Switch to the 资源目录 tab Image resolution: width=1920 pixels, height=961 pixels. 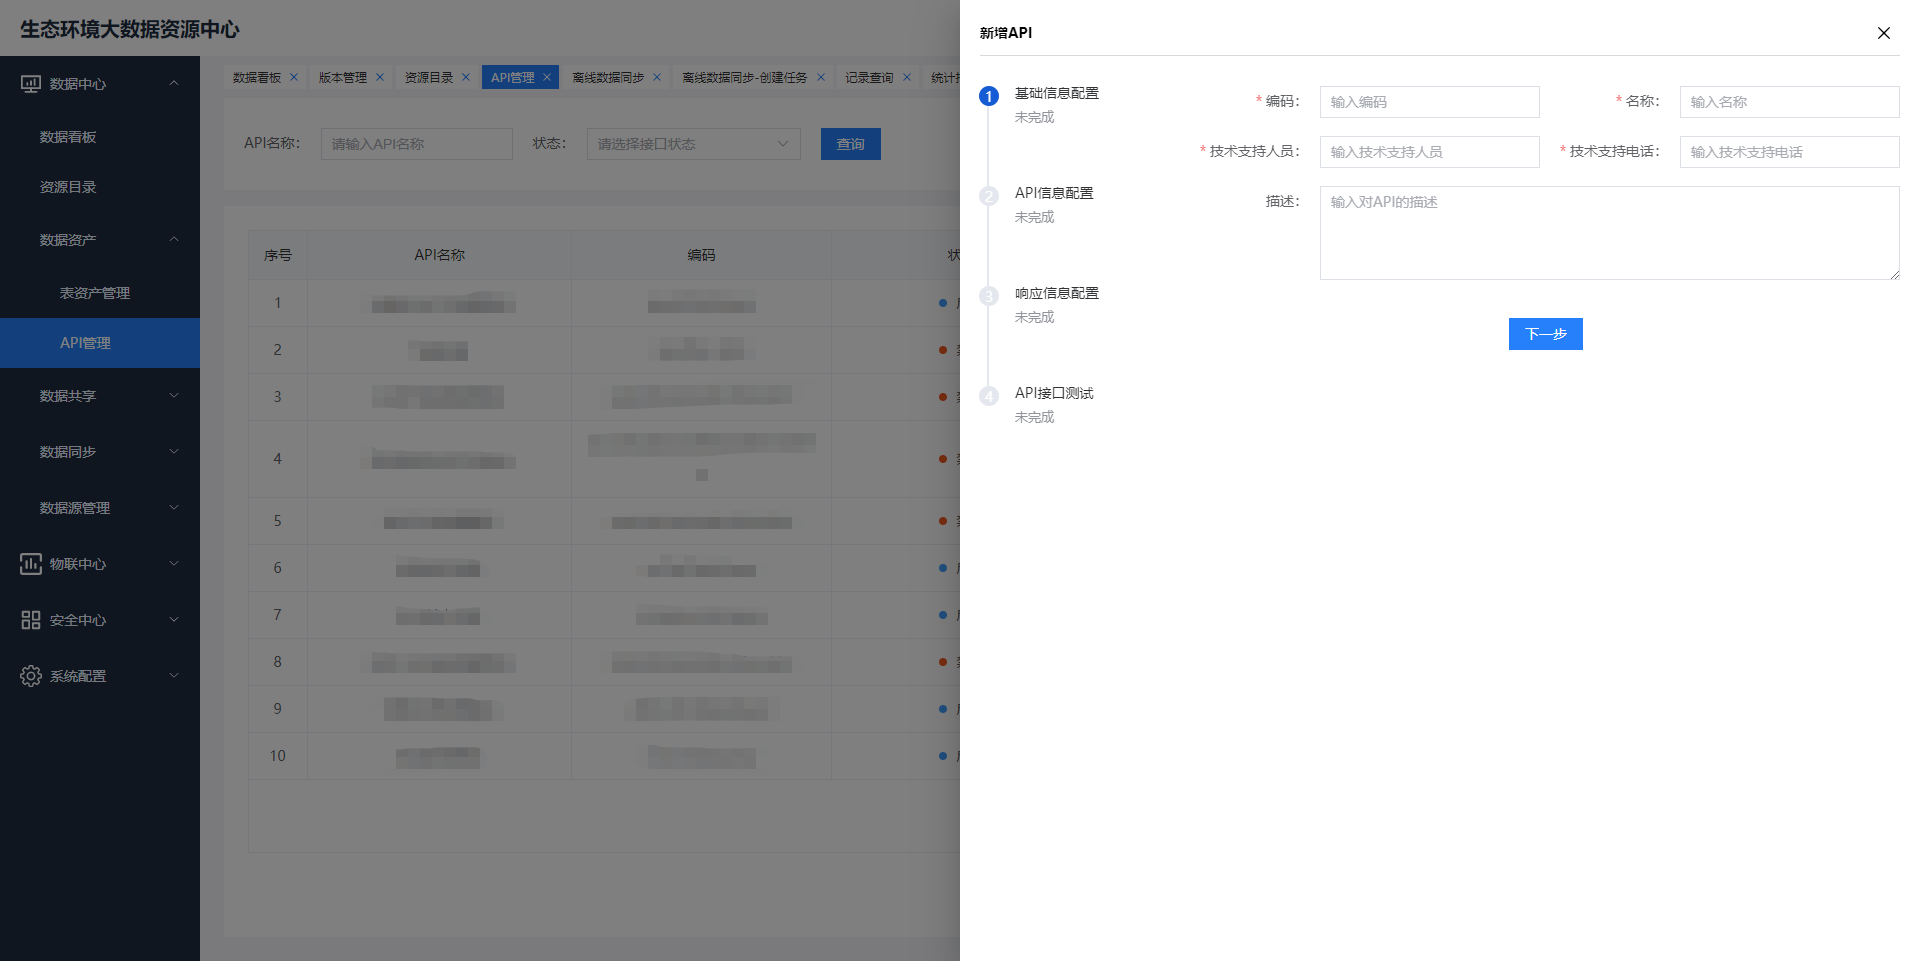click(429, 77)
